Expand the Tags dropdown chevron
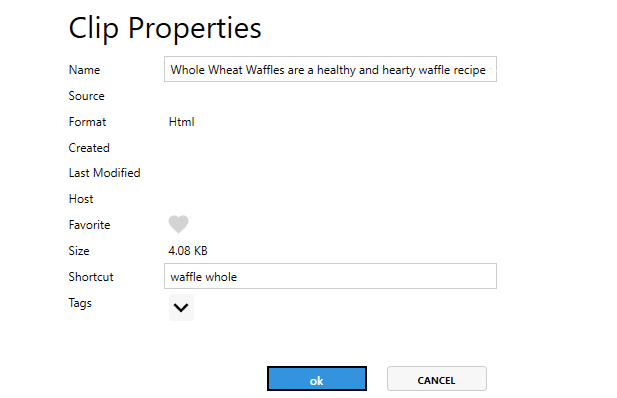 [181, 307]
